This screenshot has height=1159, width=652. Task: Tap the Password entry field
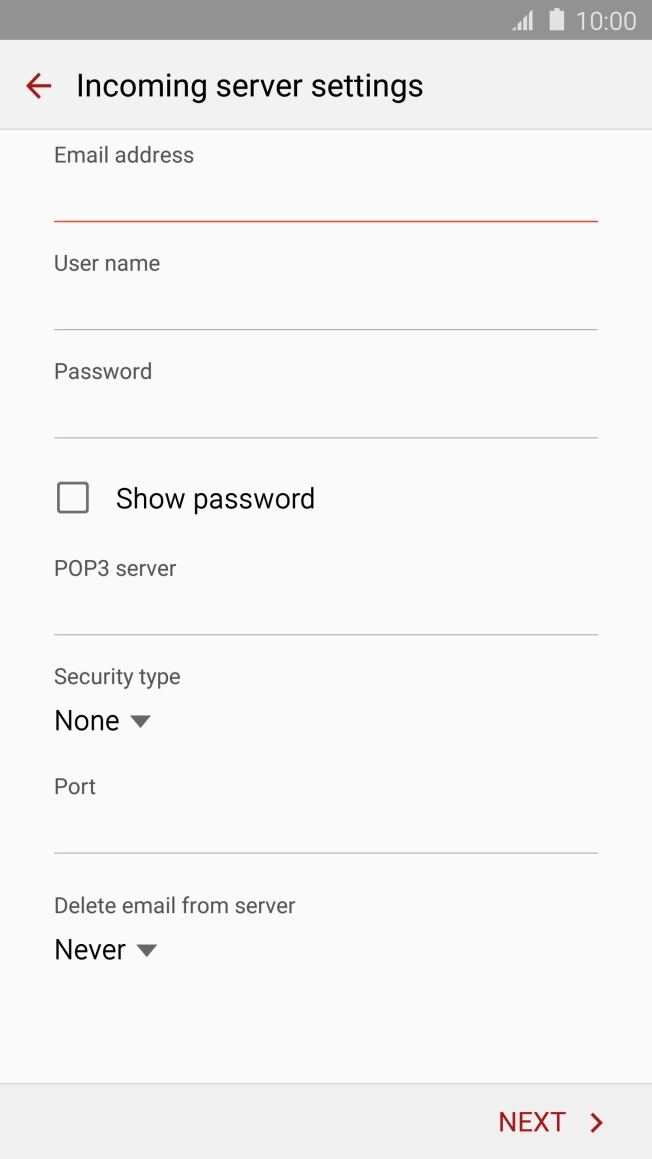point(325,414)
